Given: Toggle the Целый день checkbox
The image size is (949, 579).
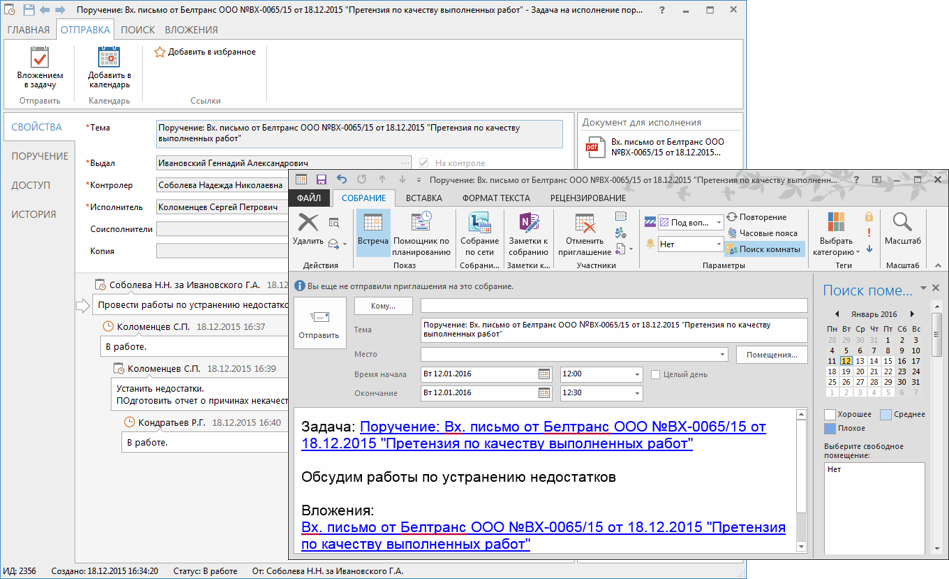Looking at the screenshot, I should coord(656,375).
